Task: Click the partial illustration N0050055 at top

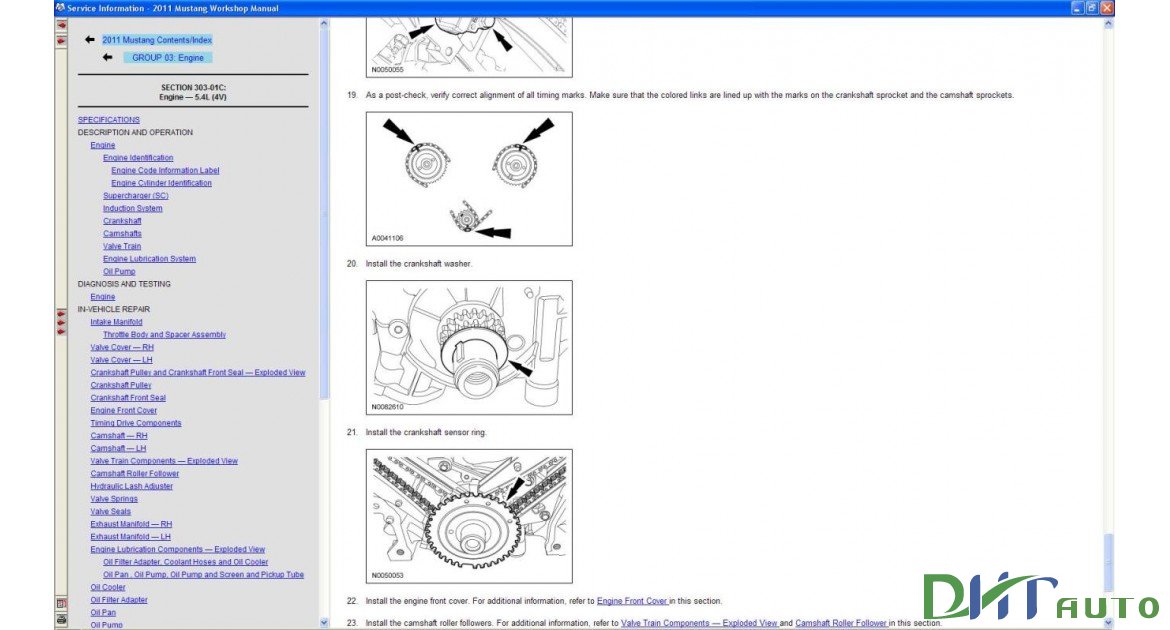Action: 469,48
